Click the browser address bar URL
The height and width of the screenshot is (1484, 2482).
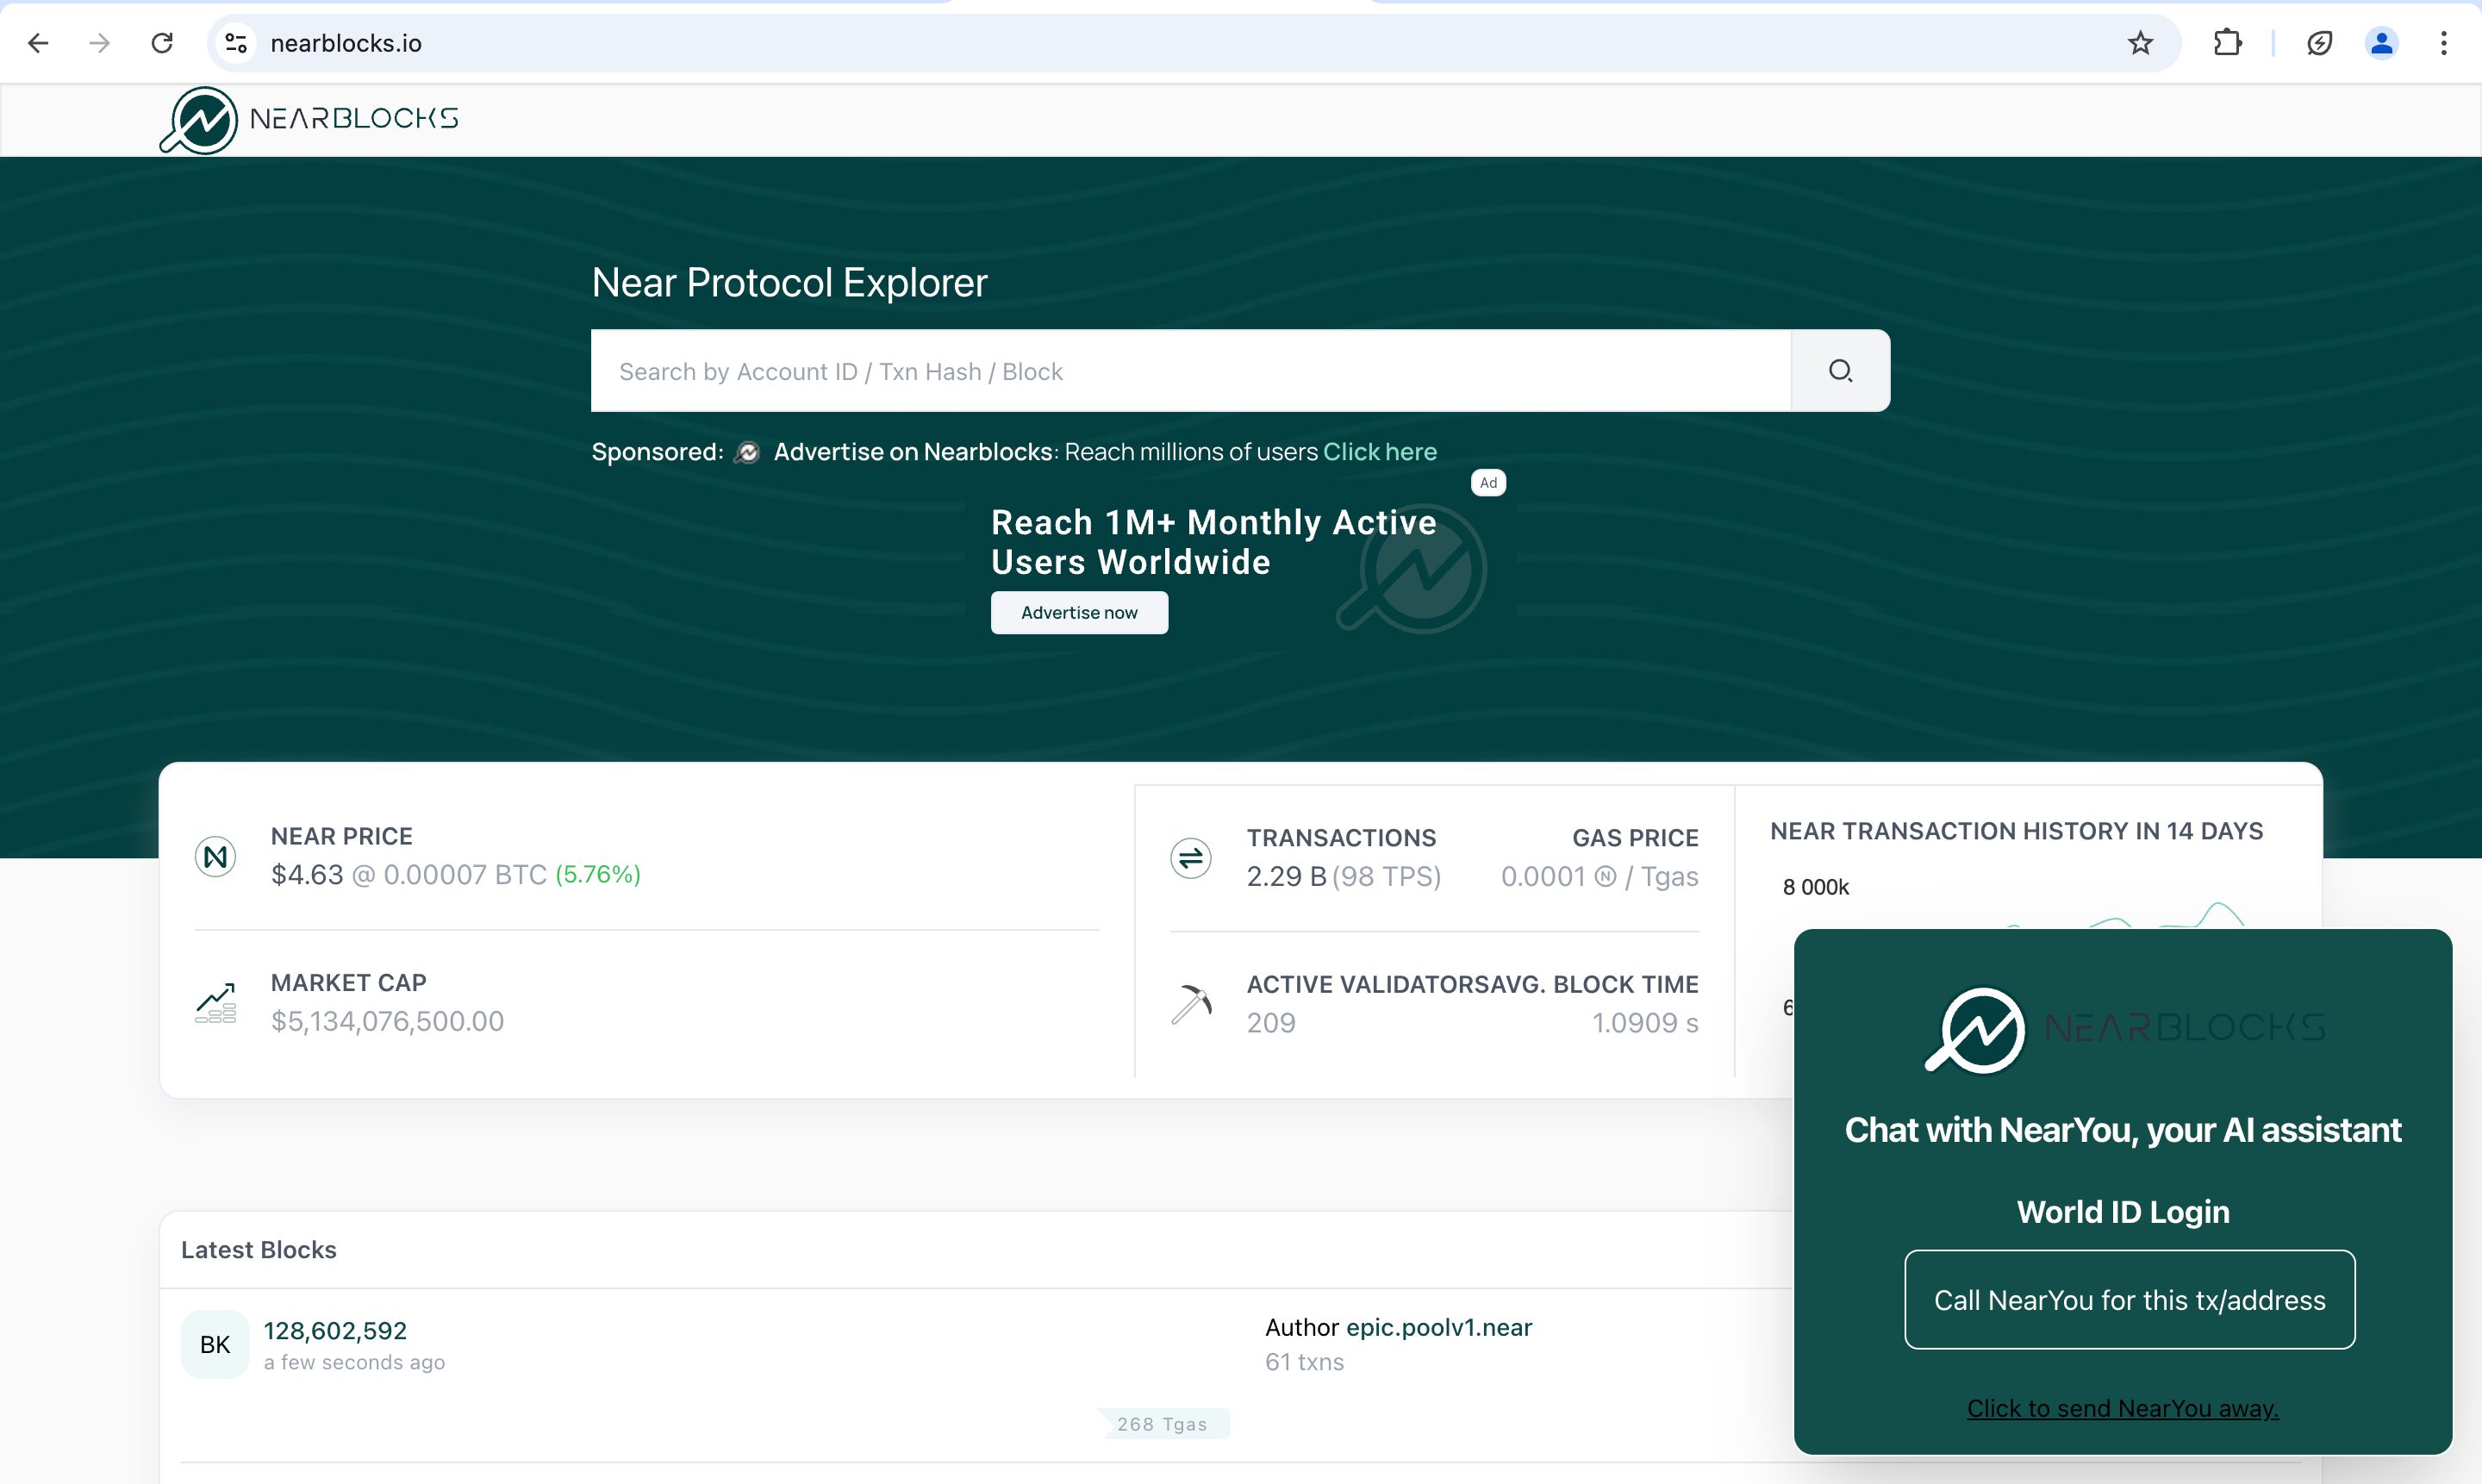[x=346, y=43]
